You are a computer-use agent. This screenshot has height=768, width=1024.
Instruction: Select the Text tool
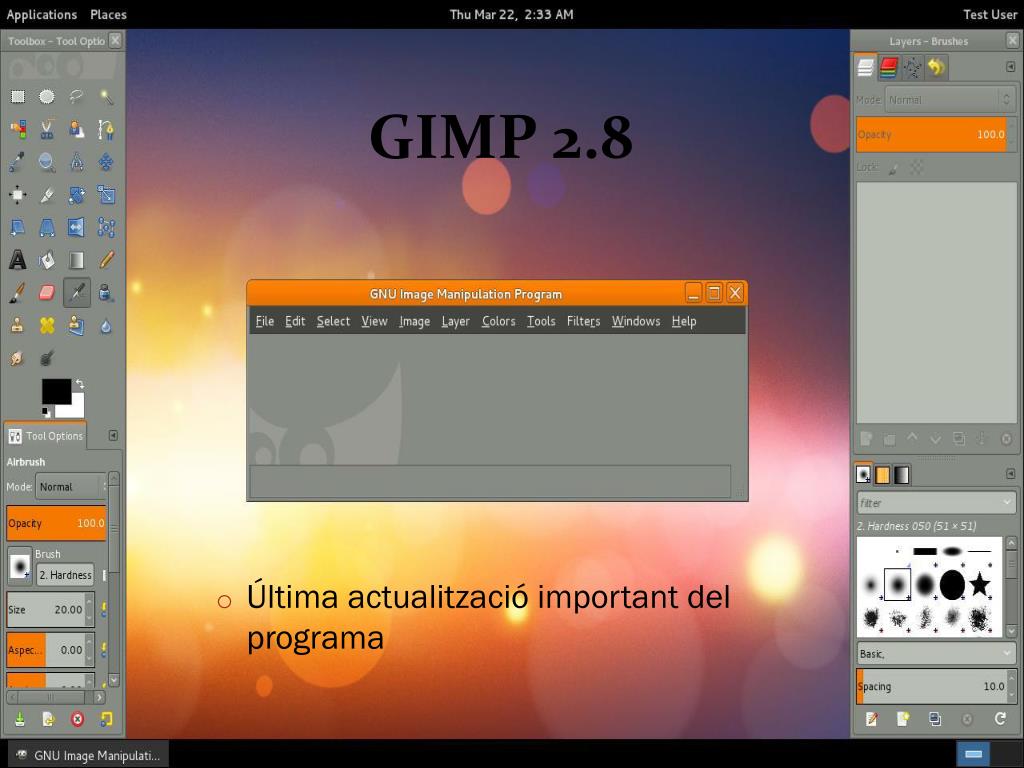pos(18,260)
